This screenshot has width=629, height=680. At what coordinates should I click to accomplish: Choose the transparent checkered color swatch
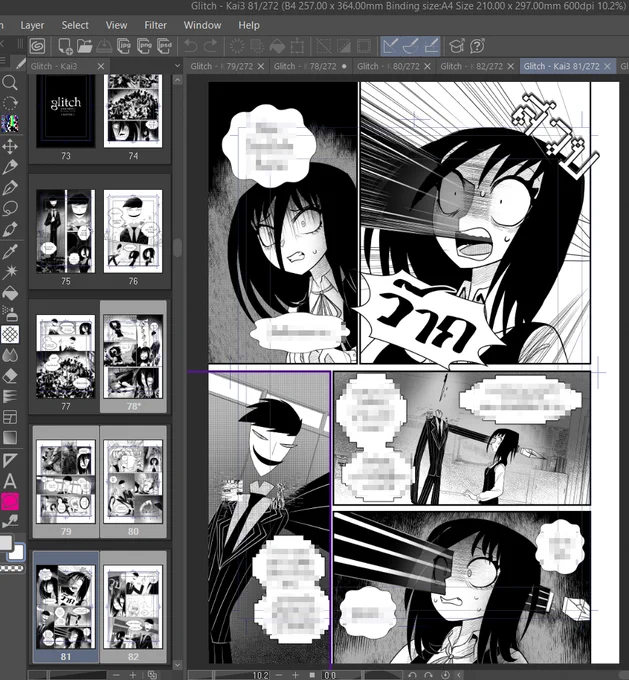tap(12, 568)
